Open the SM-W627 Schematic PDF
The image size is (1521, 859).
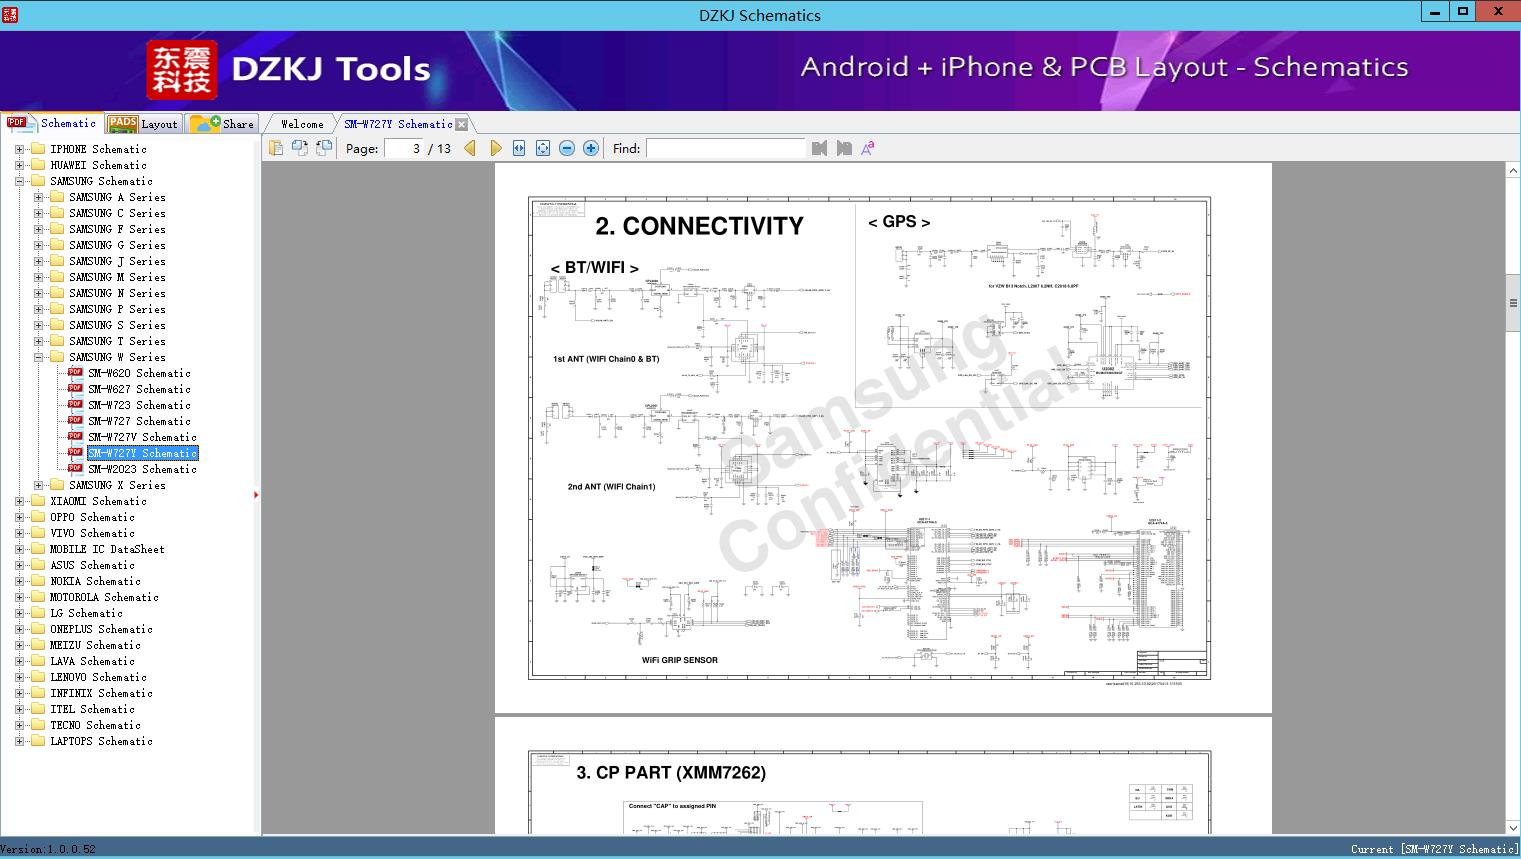tap(139, 389)
